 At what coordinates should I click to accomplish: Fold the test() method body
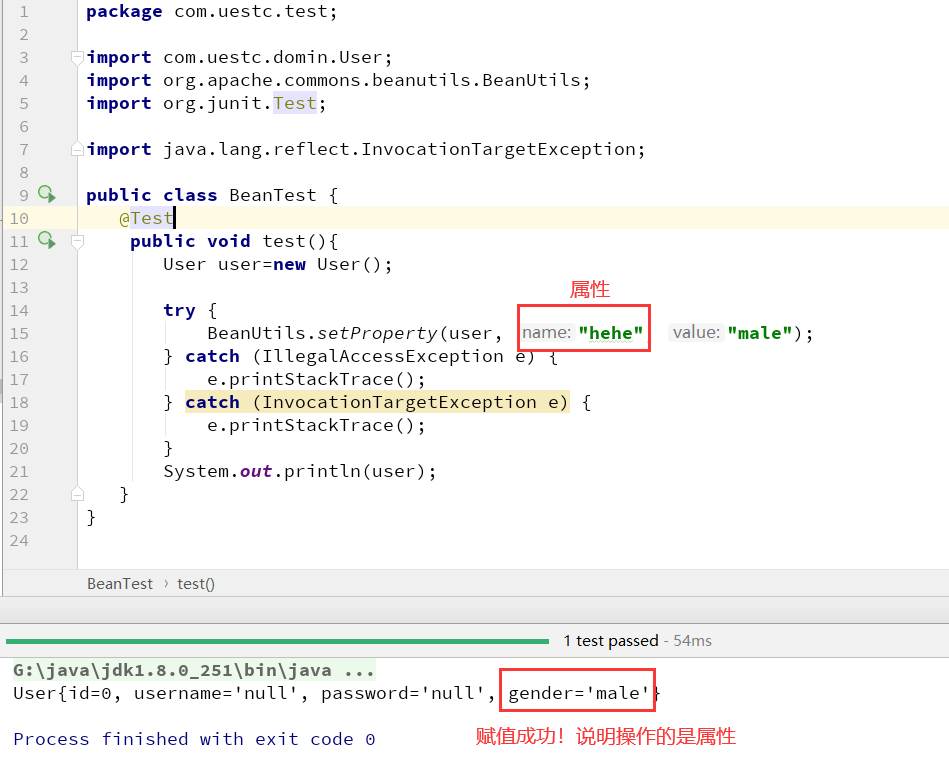[x=77, y=242]
